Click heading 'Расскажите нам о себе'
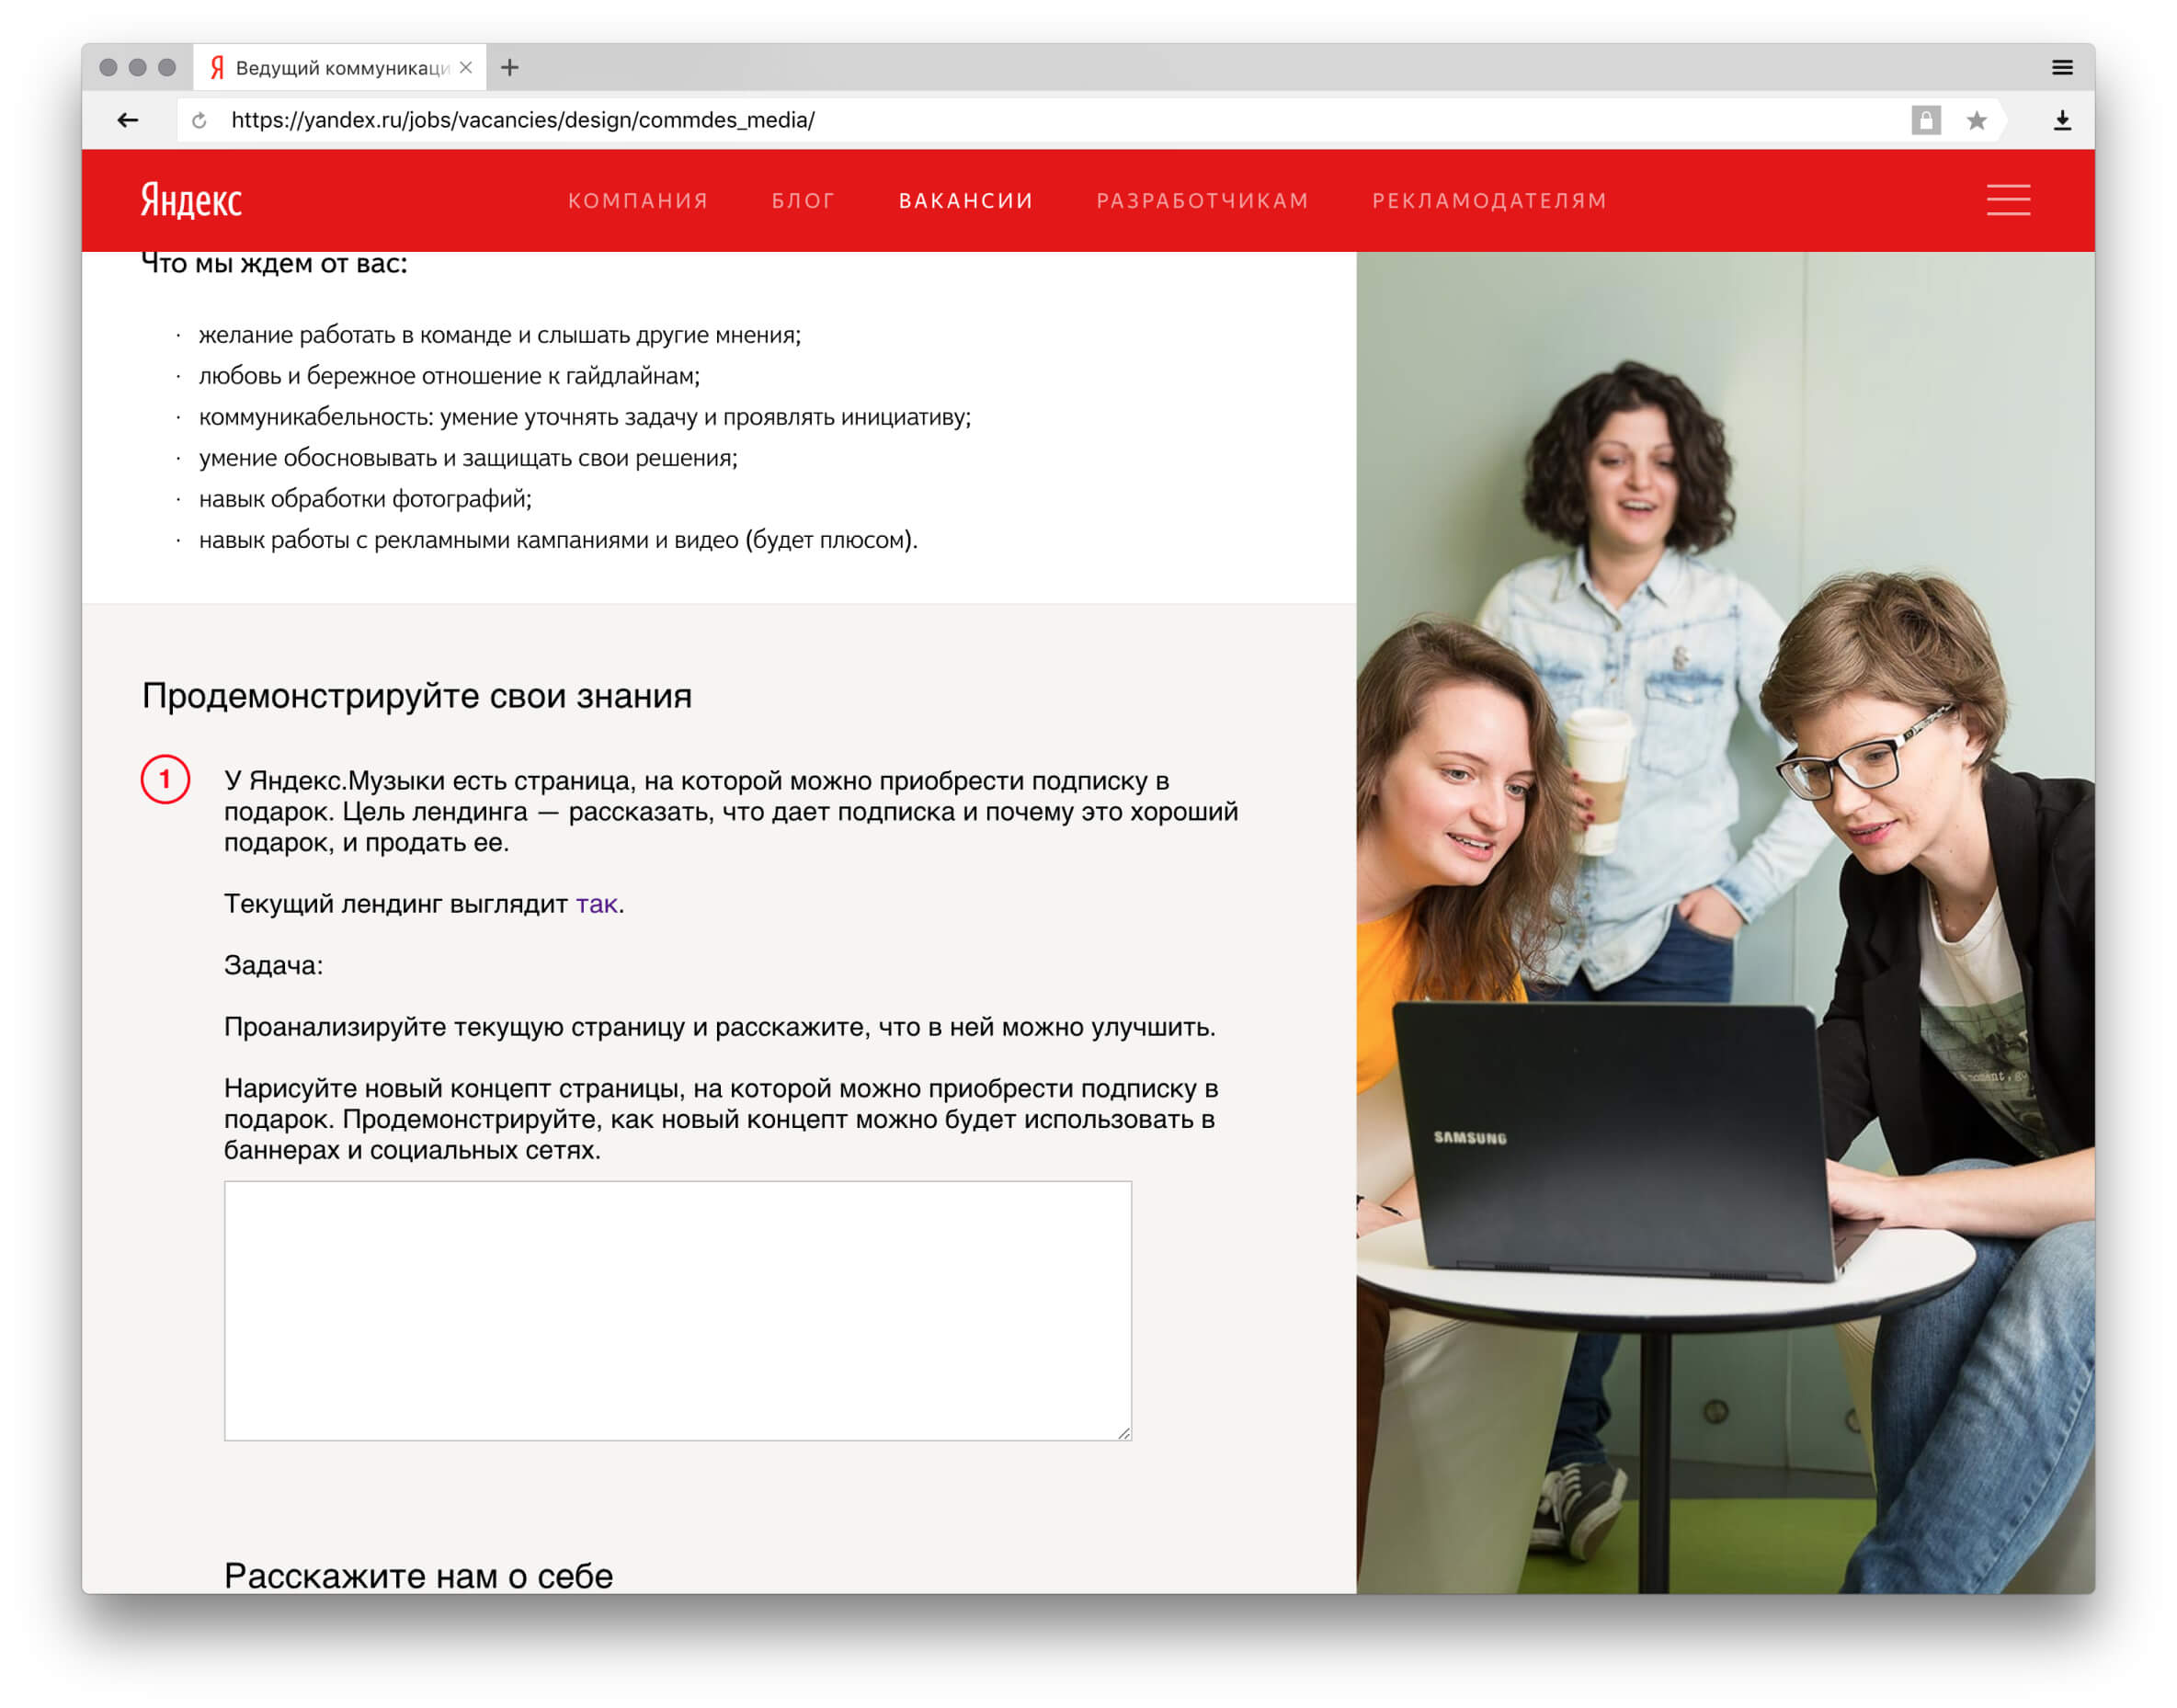 pyautogui.click(x=418, y=1575)
